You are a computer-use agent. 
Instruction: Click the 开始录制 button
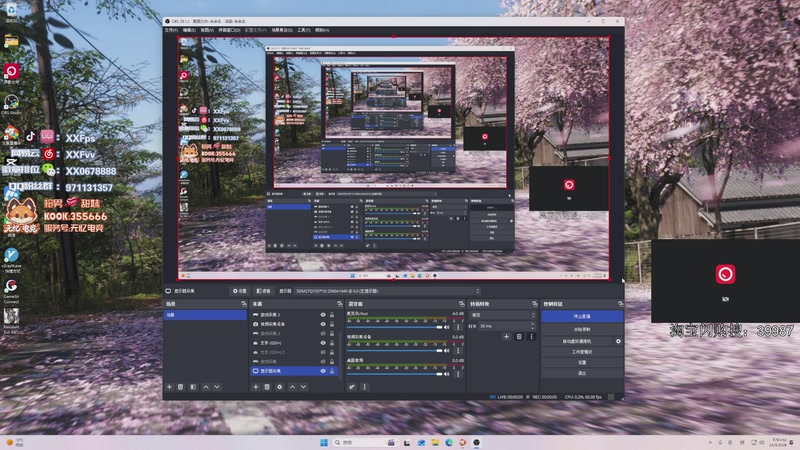[x=582, y=330]
